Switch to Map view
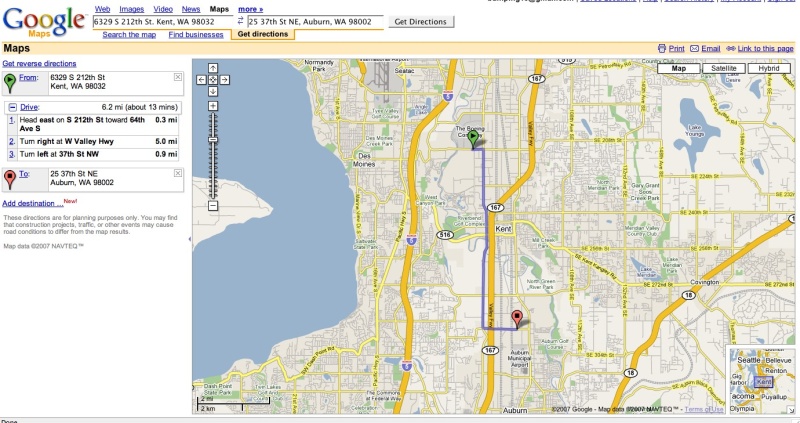Image resolution: width=800 pixels, height=423 pixels. (679, 68)
